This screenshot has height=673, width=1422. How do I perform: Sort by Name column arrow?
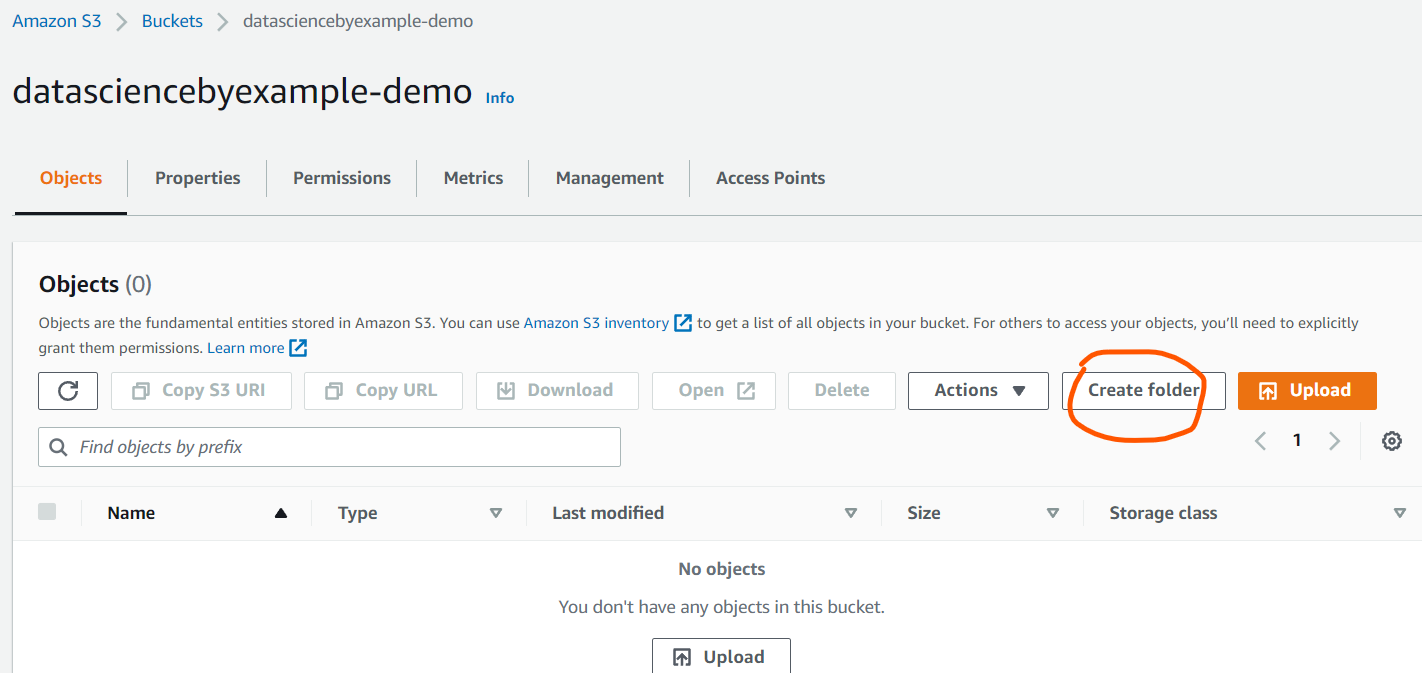point(281,513)
